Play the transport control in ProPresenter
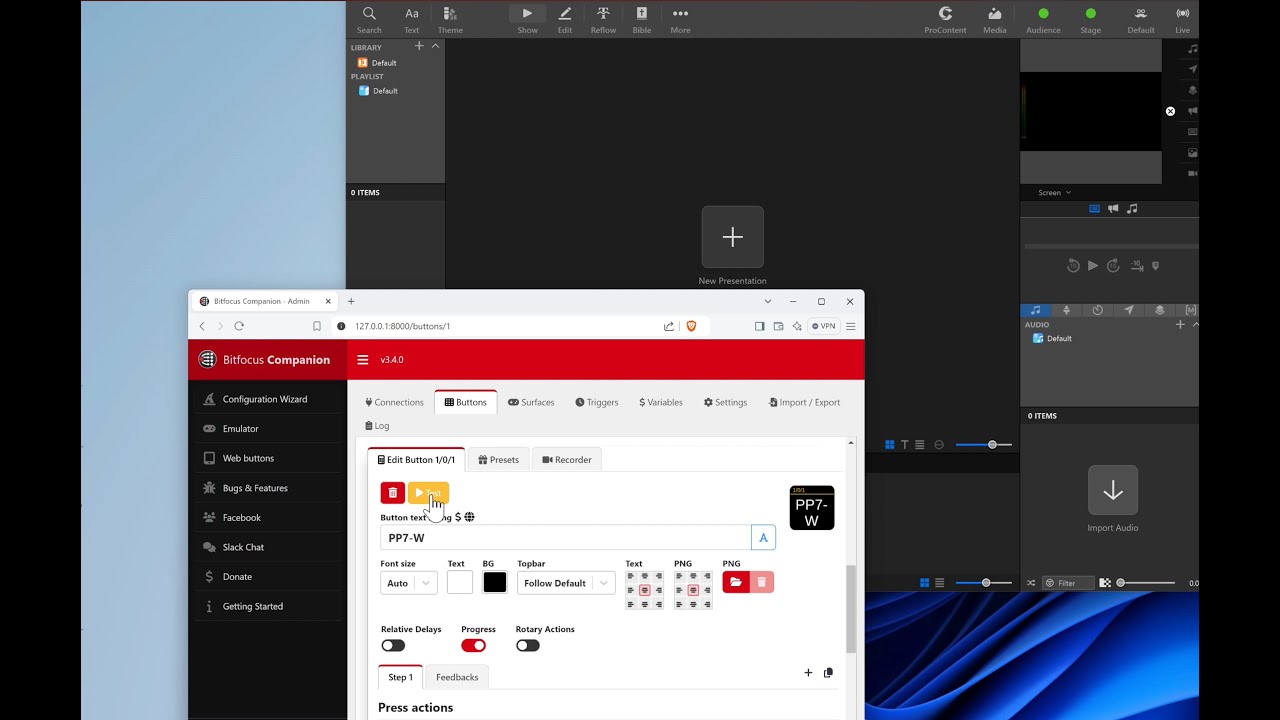The image size is (1280, 720). pyautogui.click(x=1092, y=266)
